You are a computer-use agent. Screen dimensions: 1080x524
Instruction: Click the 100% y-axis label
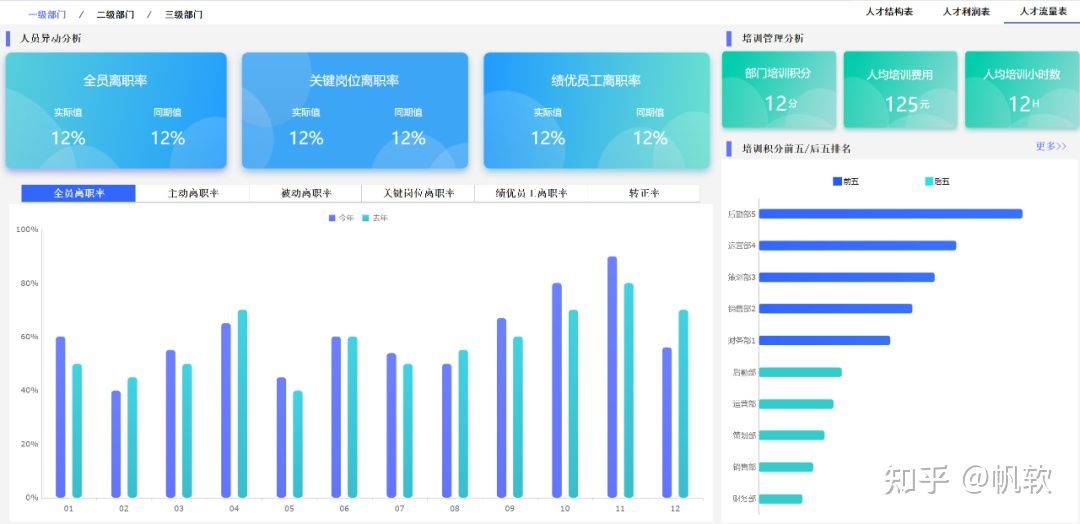click(x=27, y=229)
